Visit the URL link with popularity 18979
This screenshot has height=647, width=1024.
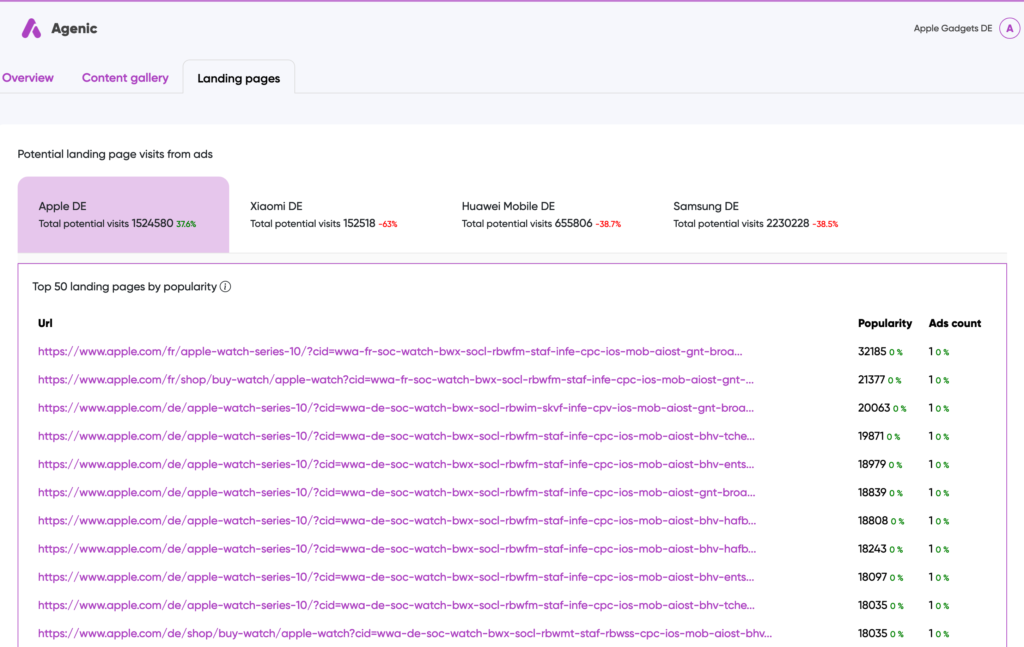pos(396,464)
